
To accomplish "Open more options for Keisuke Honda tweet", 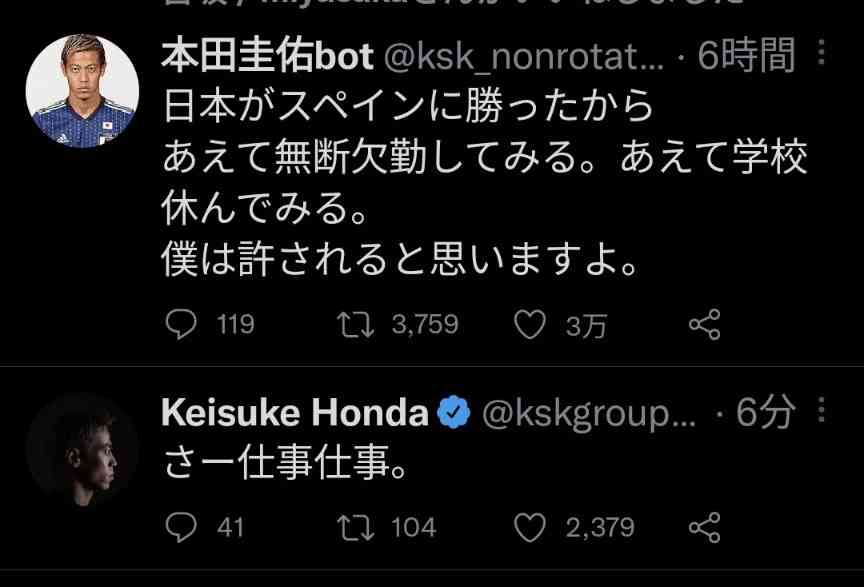I will [x=821, y=412].
